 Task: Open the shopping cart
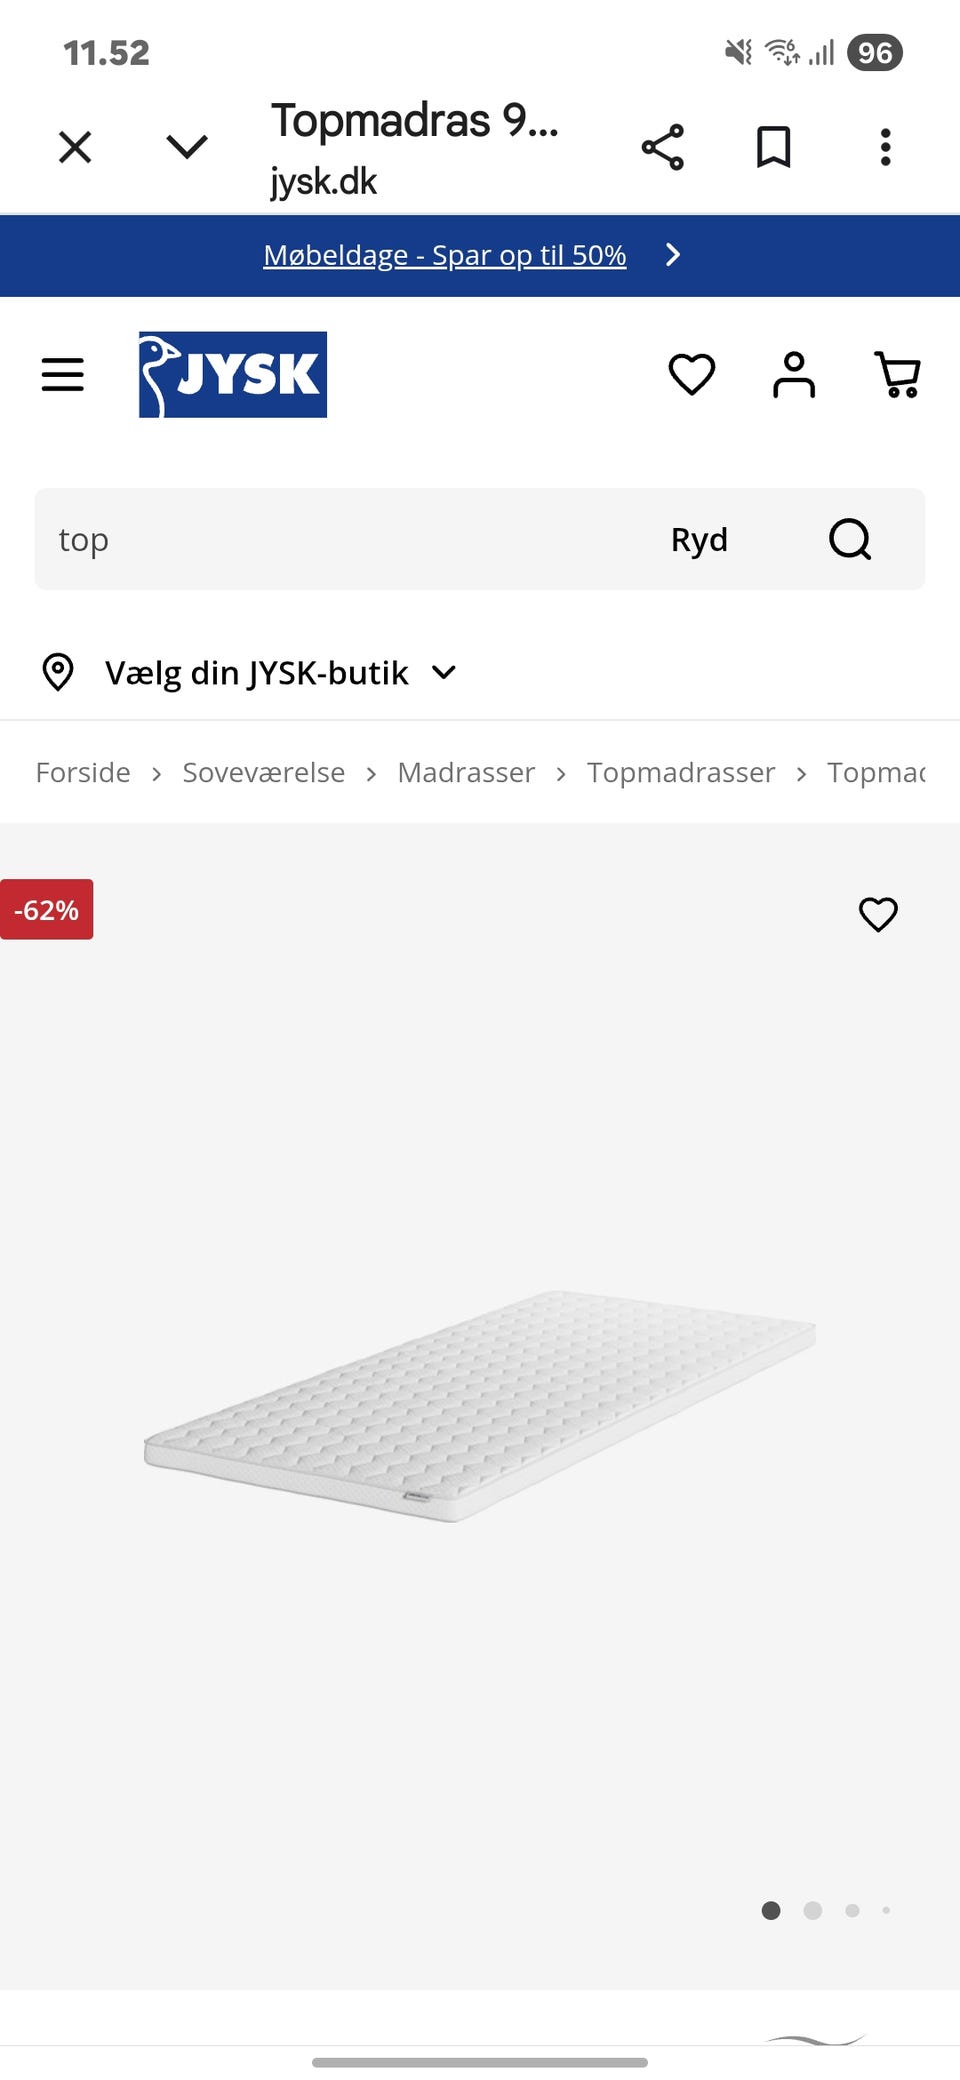coord(897,375)
